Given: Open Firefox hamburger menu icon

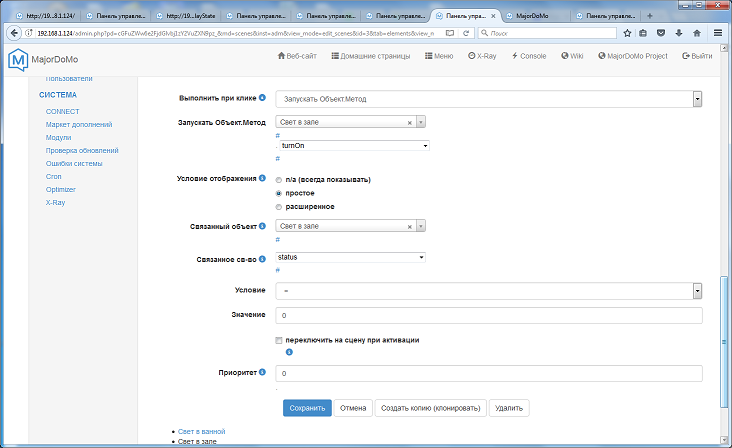Looking at the screenshot, I should [718, 33].
